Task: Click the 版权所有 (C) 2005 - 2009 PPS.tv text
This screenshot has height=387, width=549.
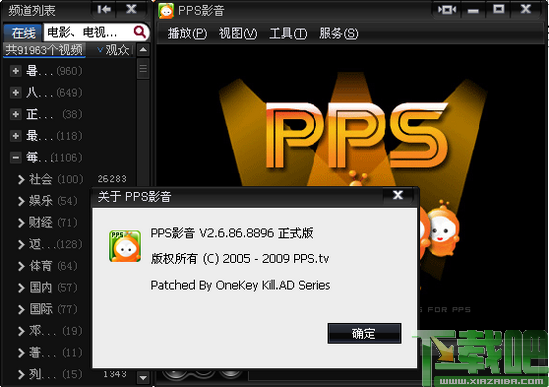Action: (x=240, y=259)
